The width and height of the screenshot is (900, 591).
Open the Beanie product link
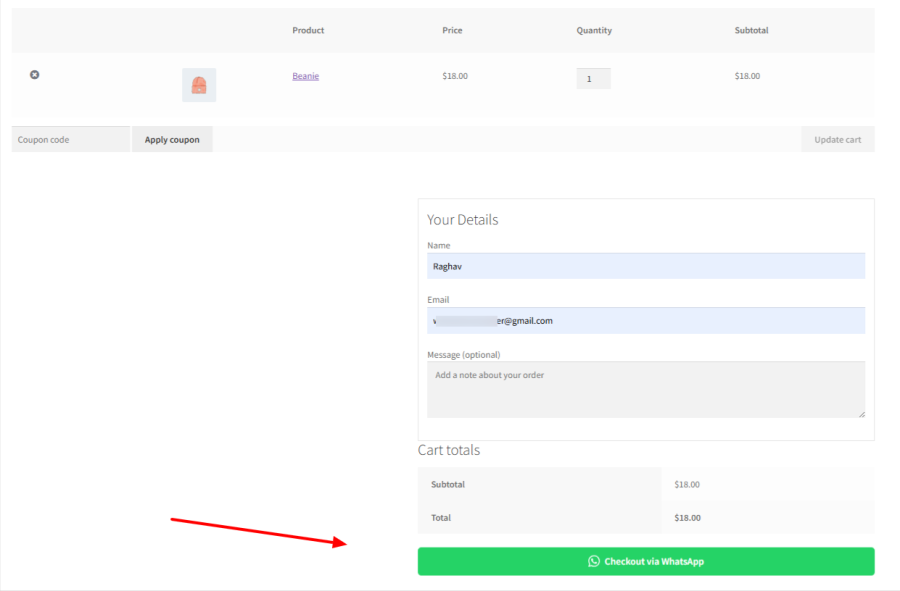pos(305,76)
